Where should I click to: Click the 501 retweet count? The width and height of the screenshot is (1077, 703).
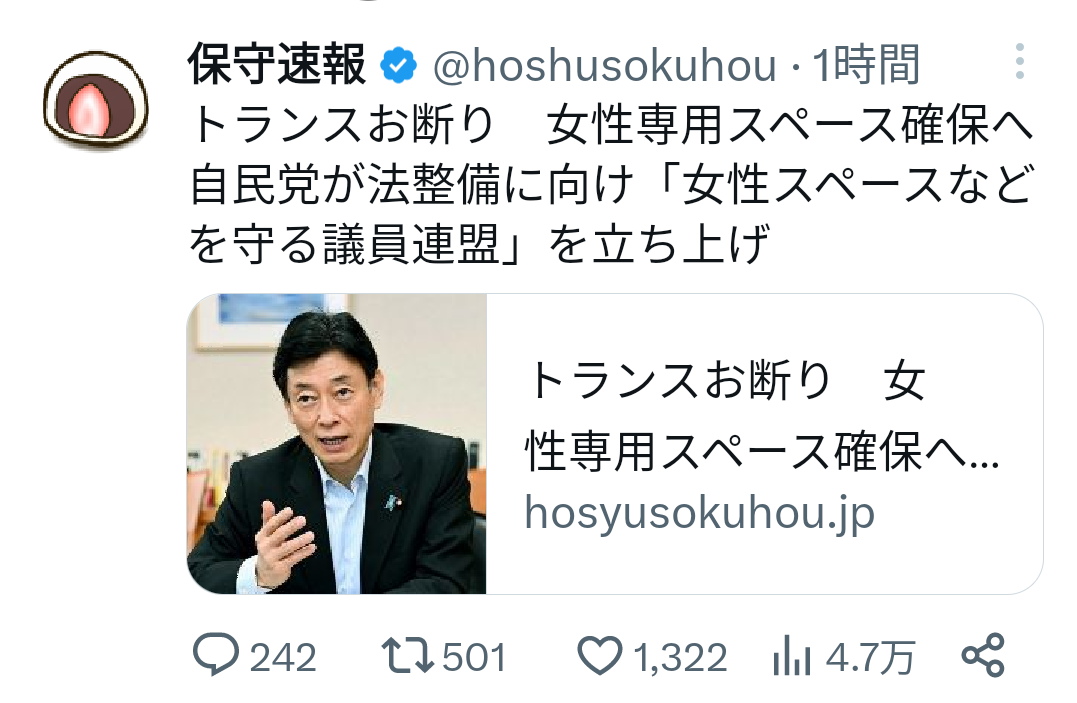point(474,657)
